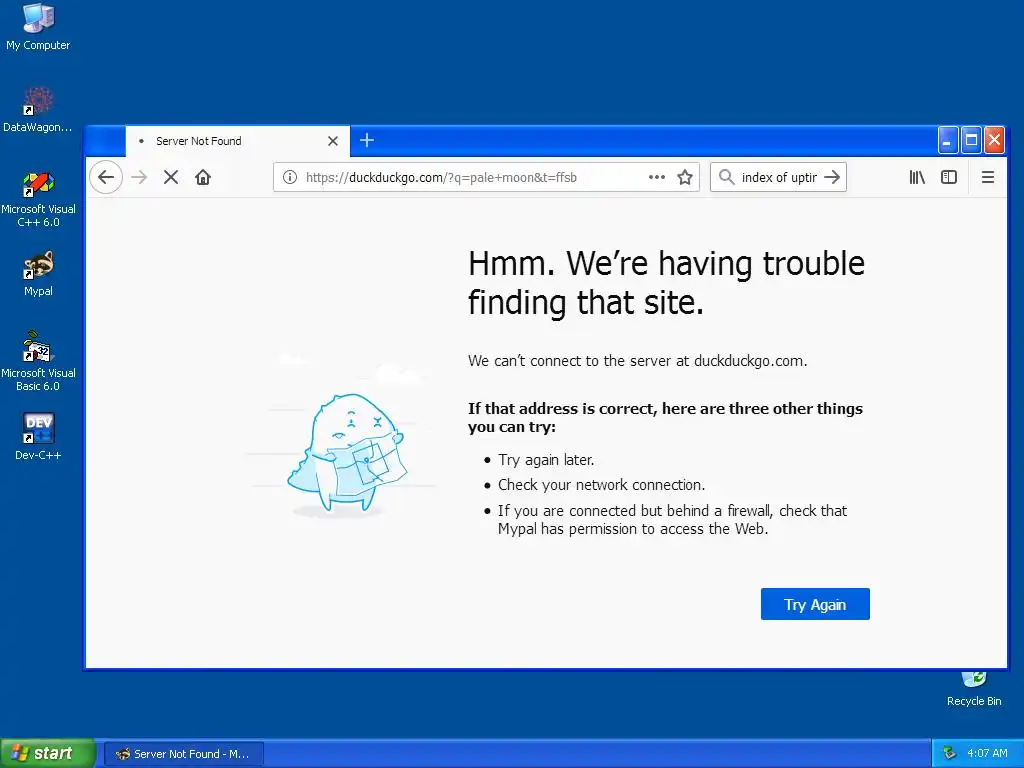Bookmark this page with star icon
This screenshot has width=1024, height=768.
[684, 177]
